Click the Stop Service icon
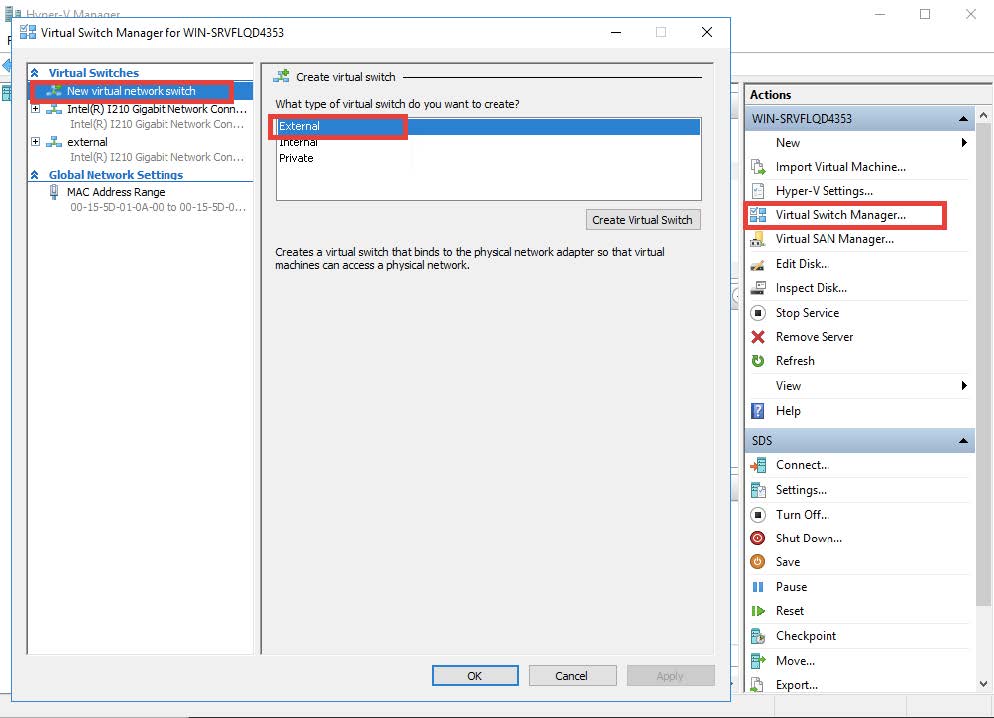This screenshot has height=718, width=994. pos(758,313)
